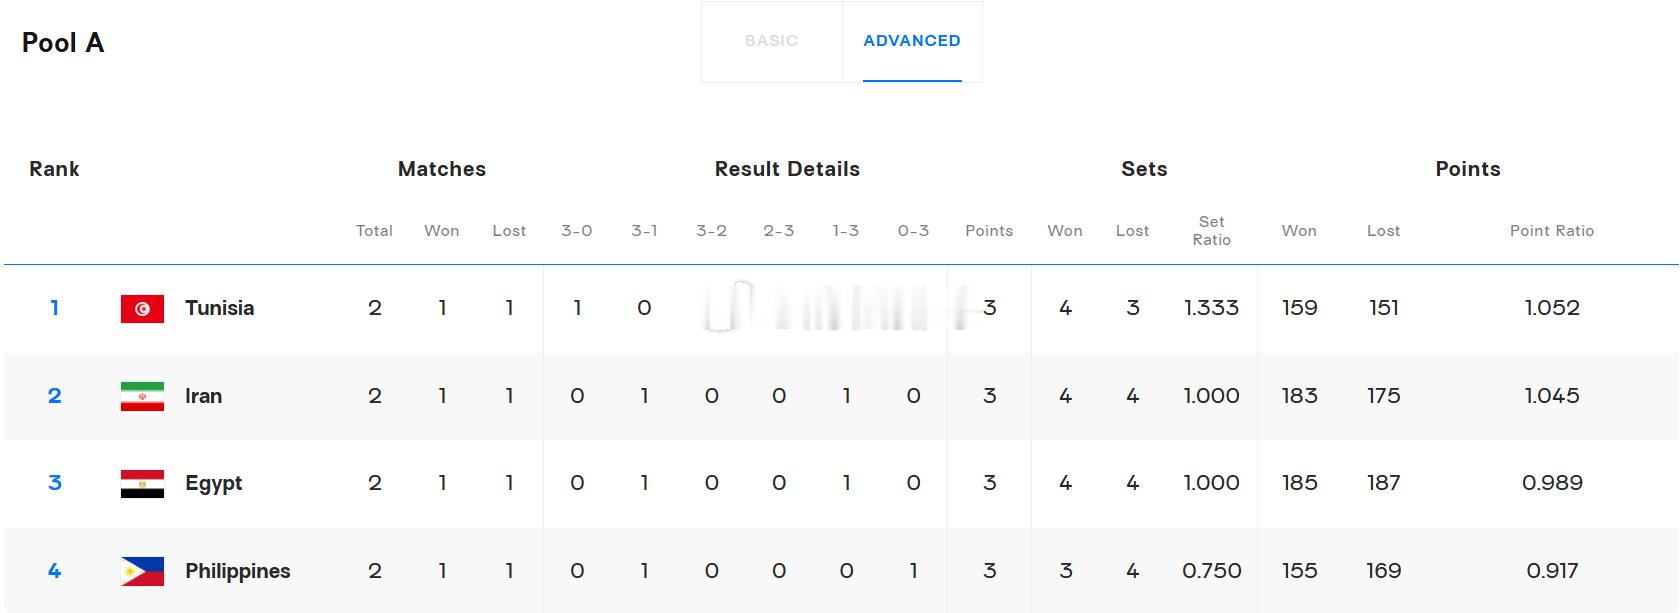1680x613 pixels.
Task: Click the Tunisia flag icon
Action: pos(142,309)
